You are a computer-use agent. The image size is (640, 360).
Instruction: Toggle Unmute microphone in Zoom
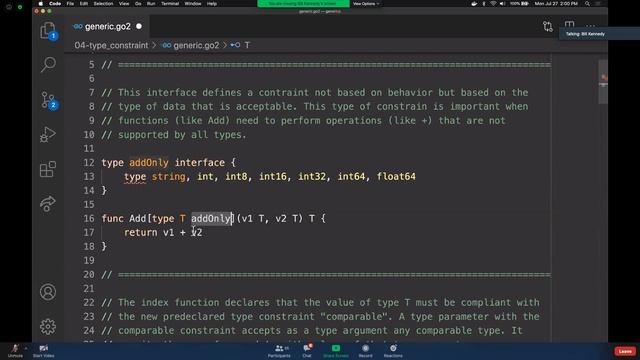coord(15,351)
